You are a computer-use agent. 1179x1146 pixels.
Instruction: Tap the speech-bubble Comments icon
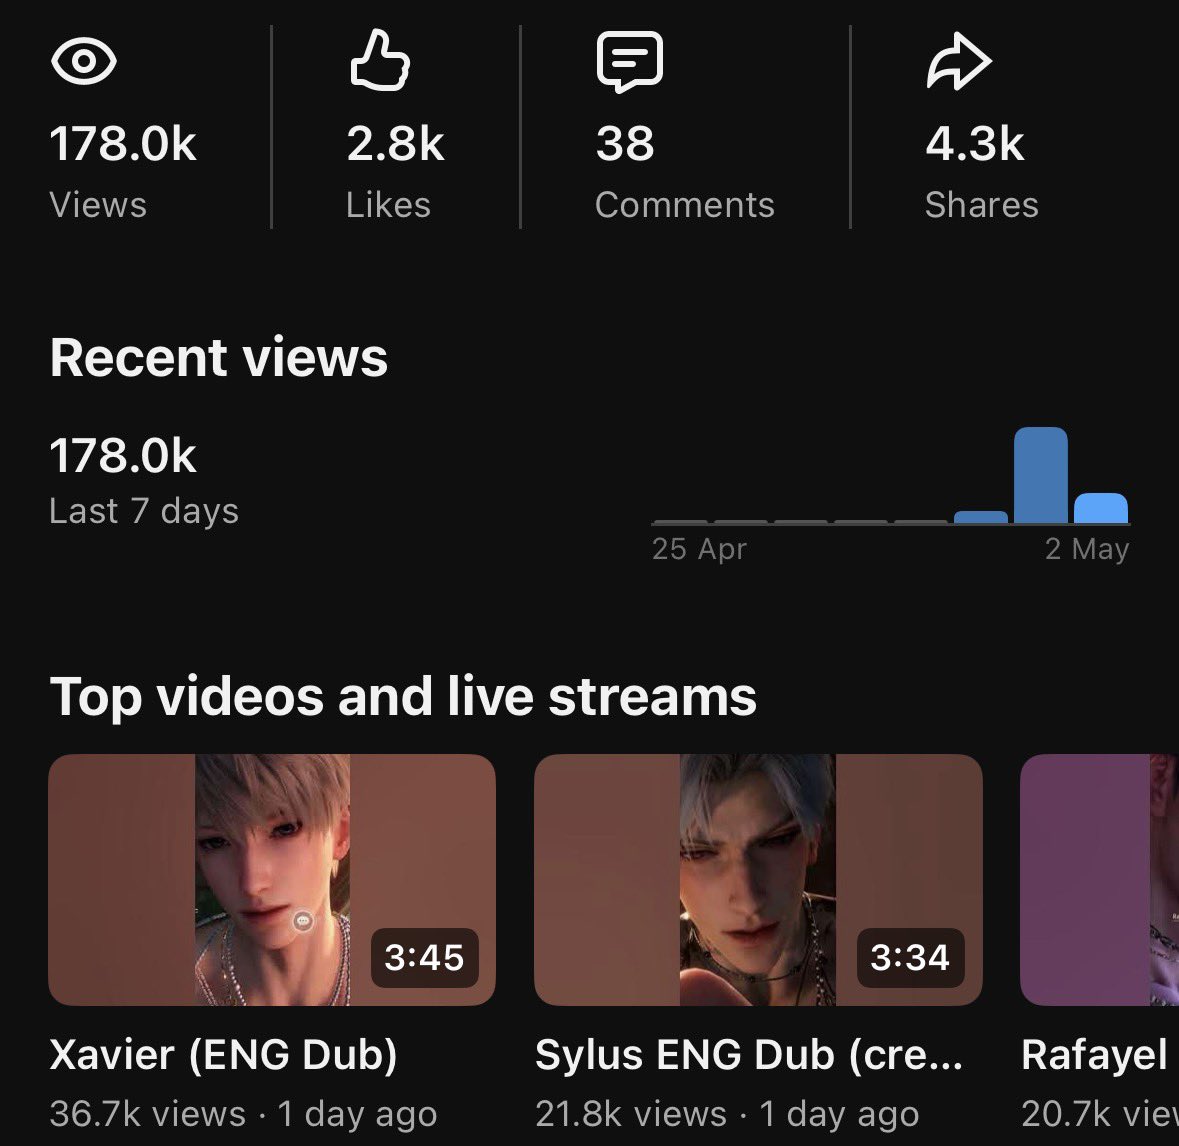629,62
